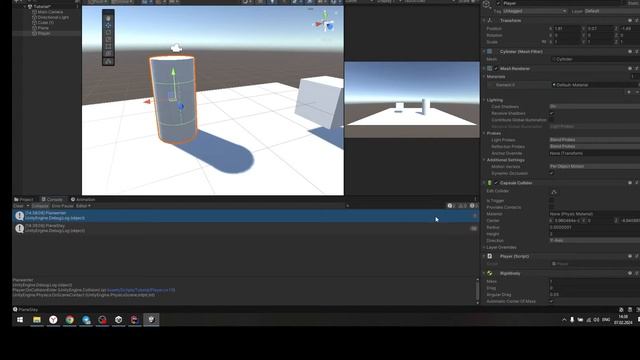Select the Transform tool in scene toolbar

[x=108, y=53]
